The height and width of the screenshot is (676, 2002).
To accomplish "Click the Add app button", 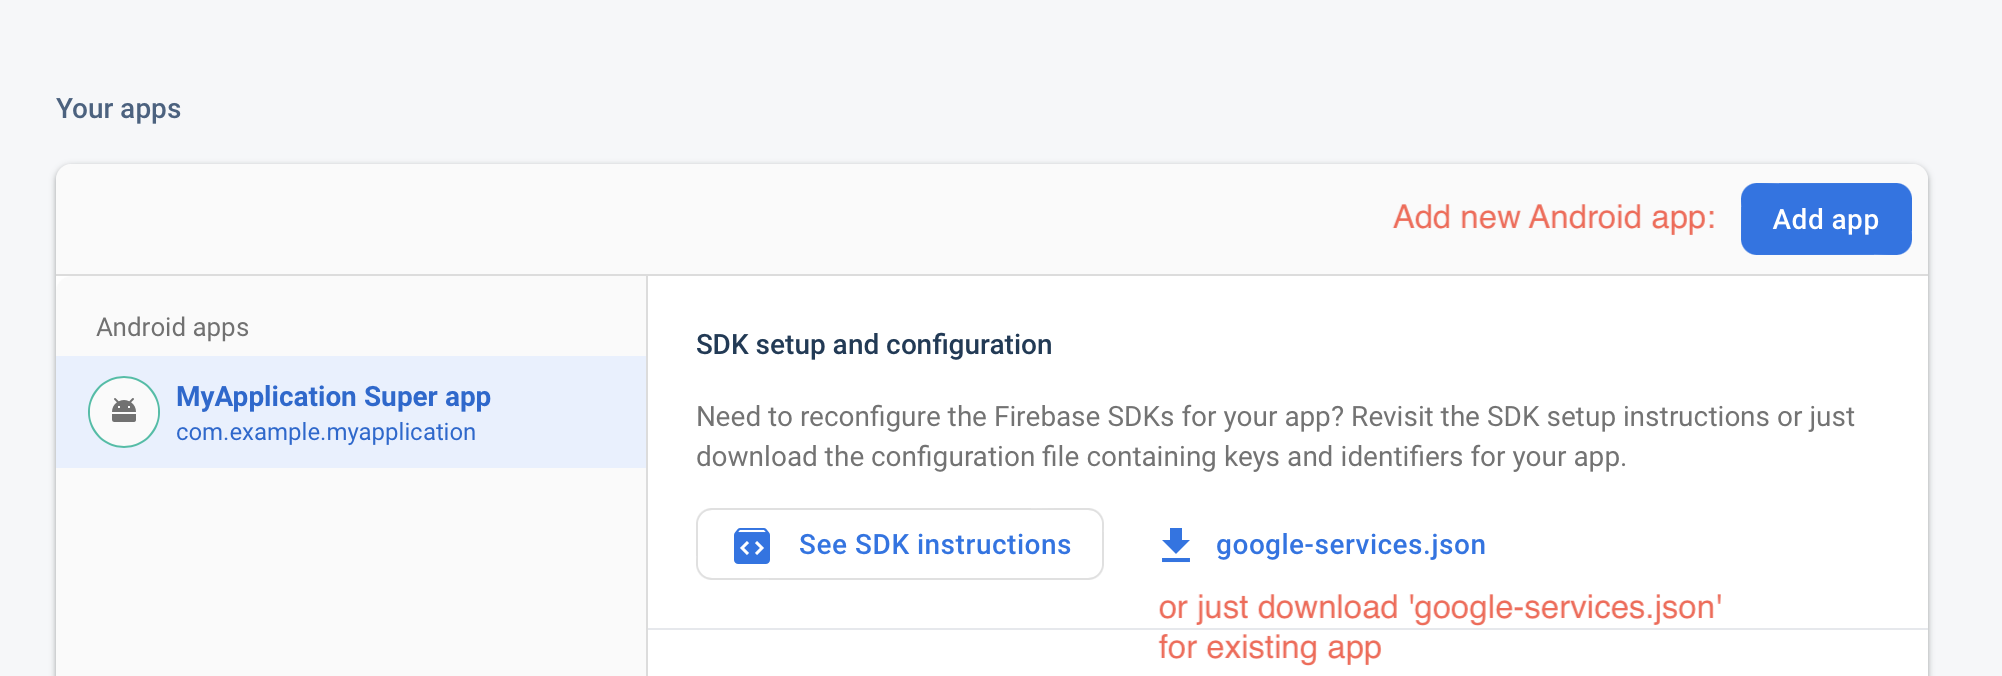I will tap(1826, 219).
